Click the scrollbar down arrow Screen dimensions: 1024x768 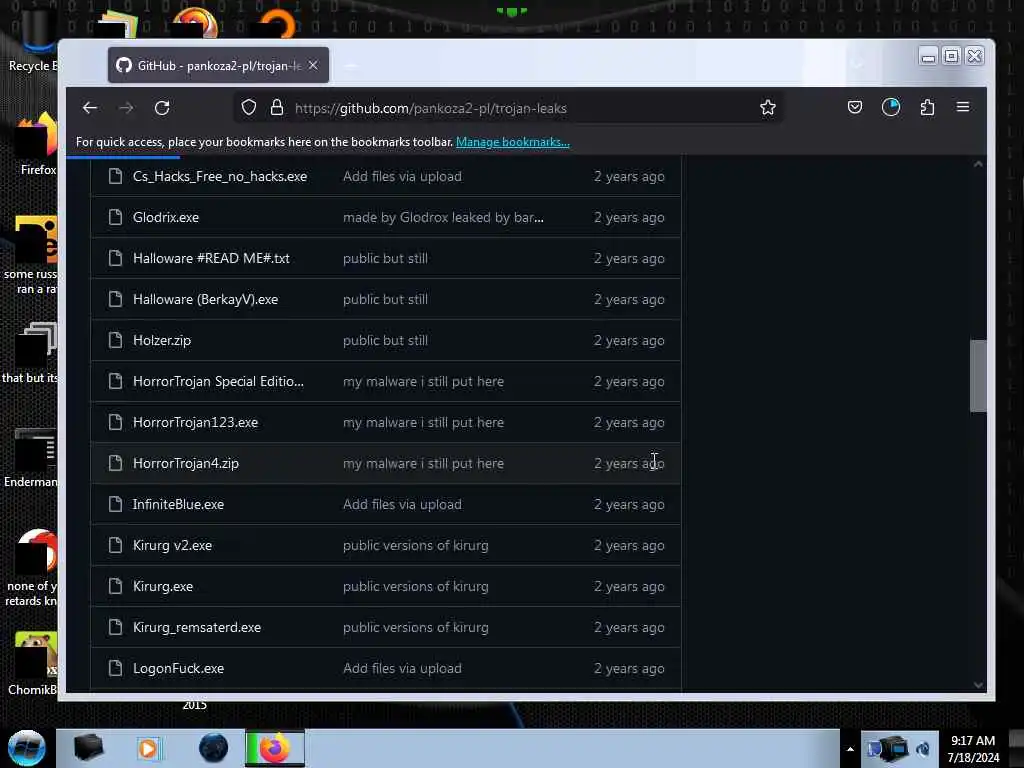(x=978, y=685)
